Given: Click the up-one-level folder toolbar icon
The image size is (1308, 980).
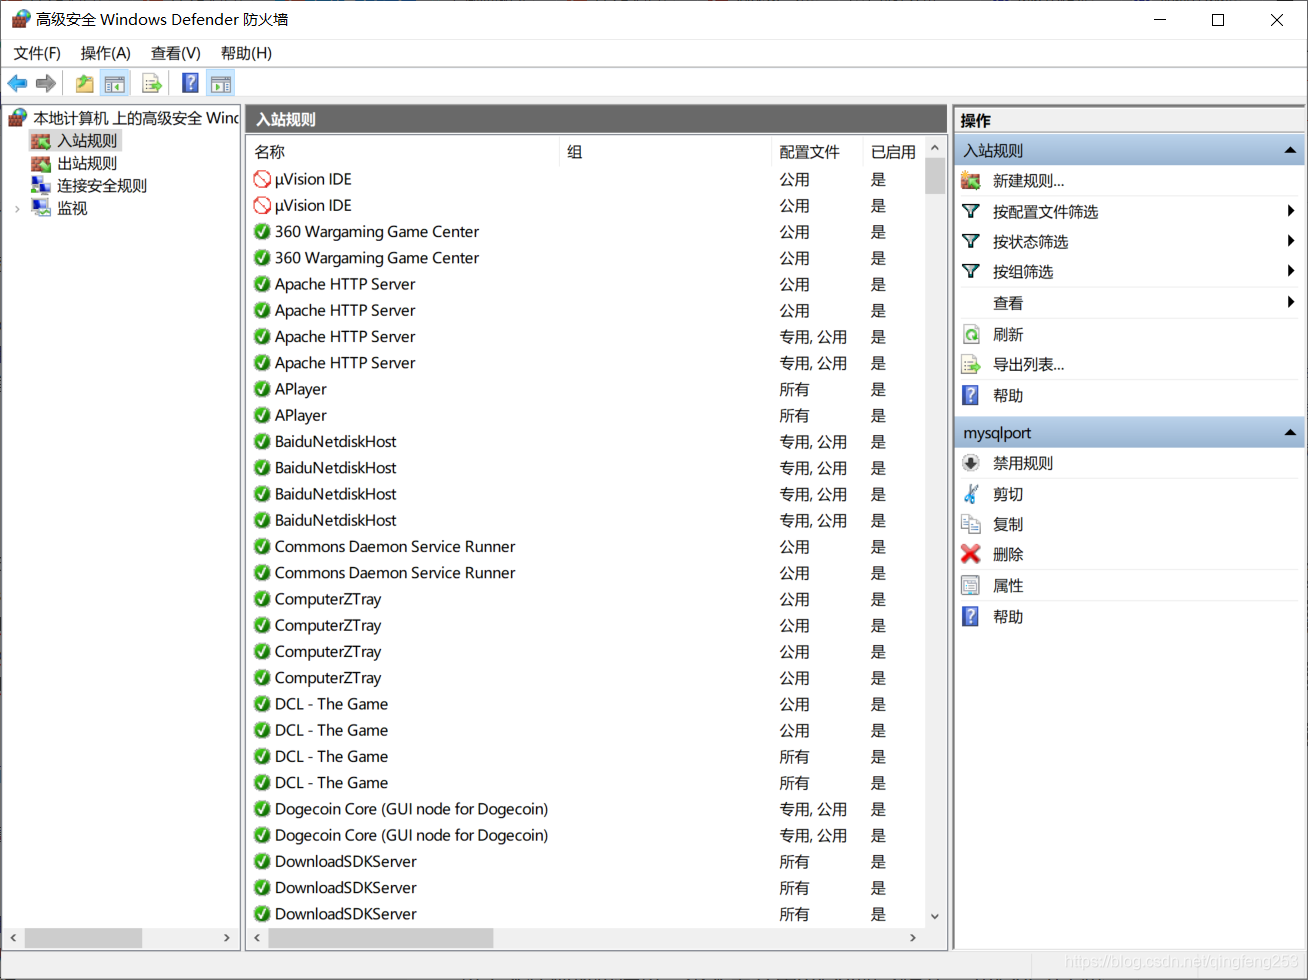Looking at the screenshot, I should tap(85, 84).
